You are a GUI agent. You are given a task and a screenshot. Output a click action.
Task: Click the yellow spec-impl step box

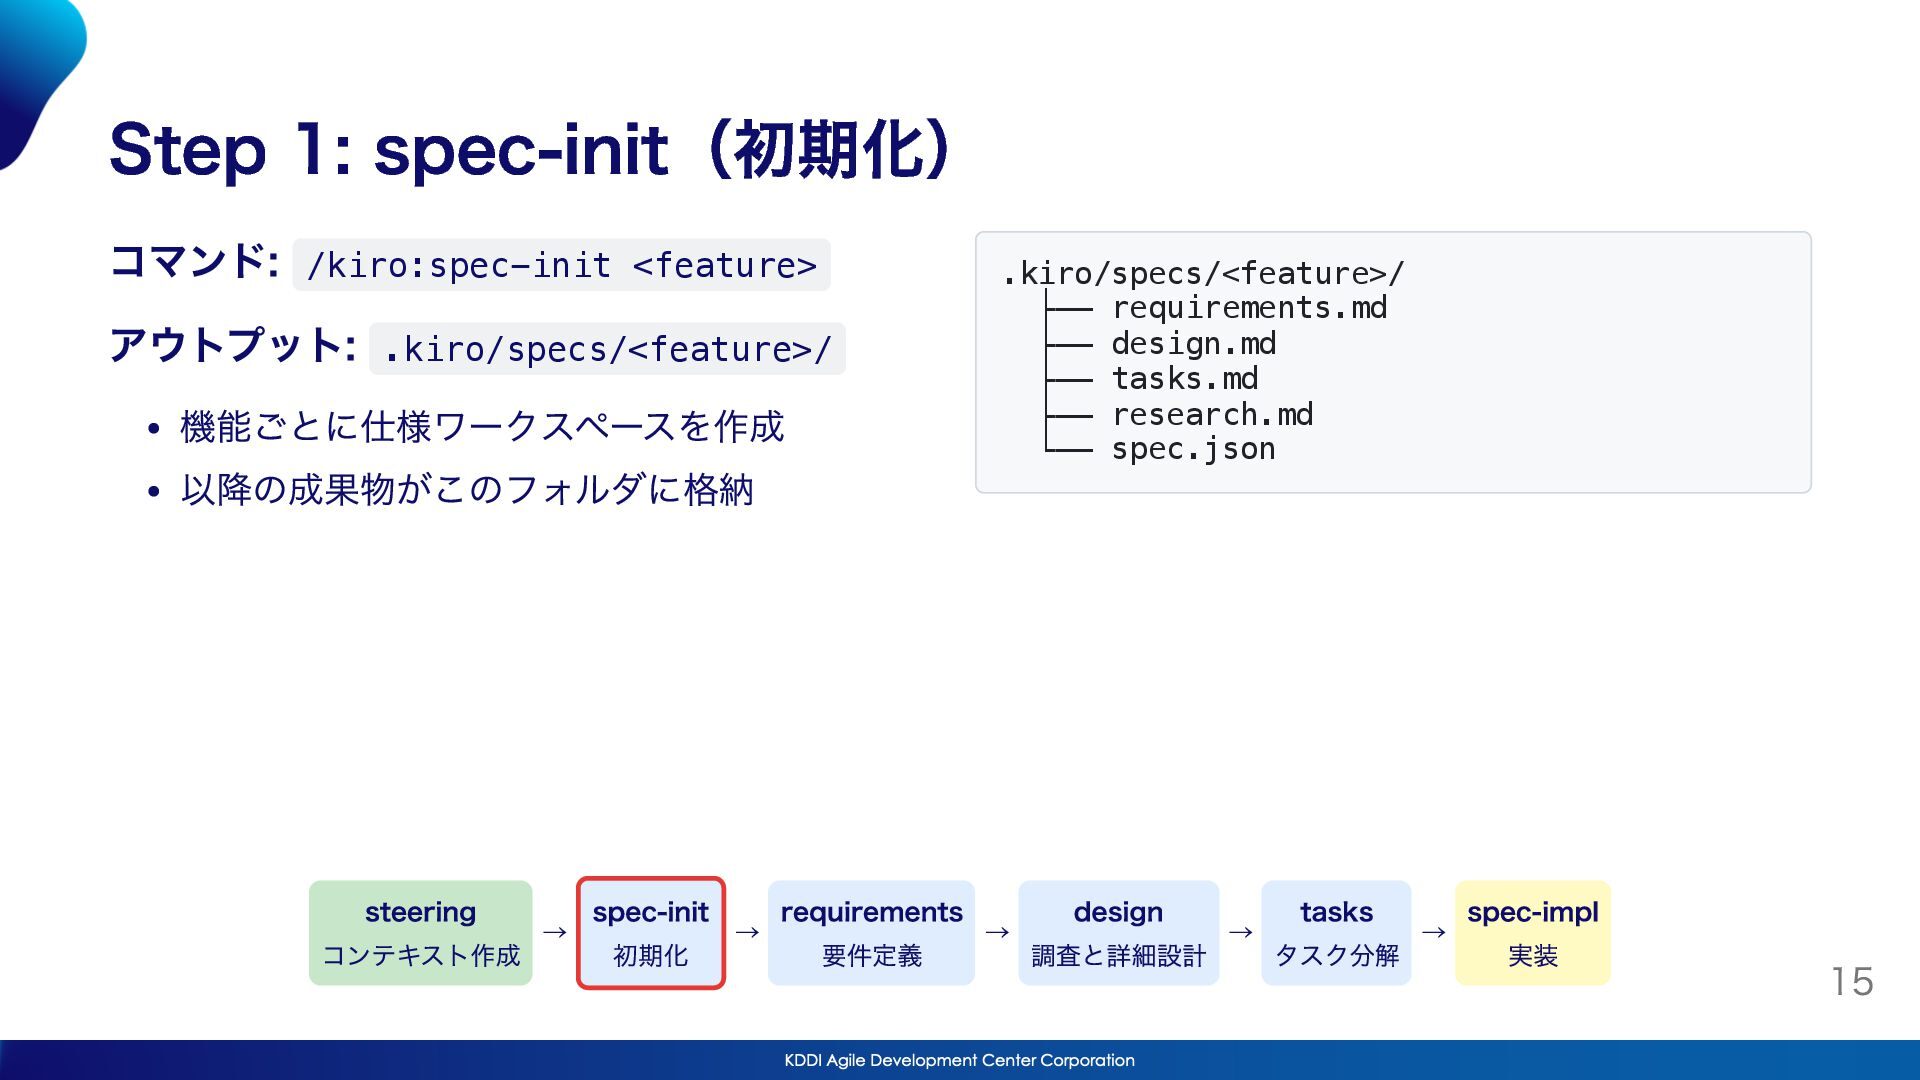tap(1532, 932)
